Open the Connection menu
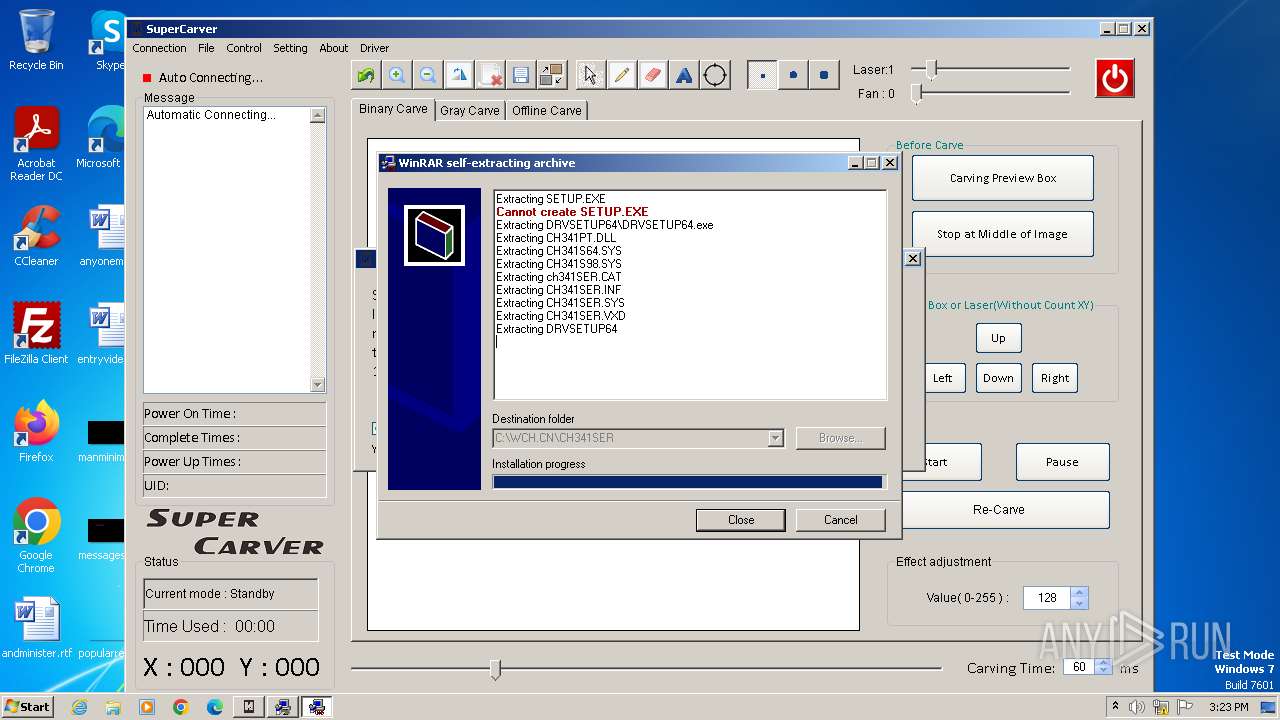 pos(160,48)
